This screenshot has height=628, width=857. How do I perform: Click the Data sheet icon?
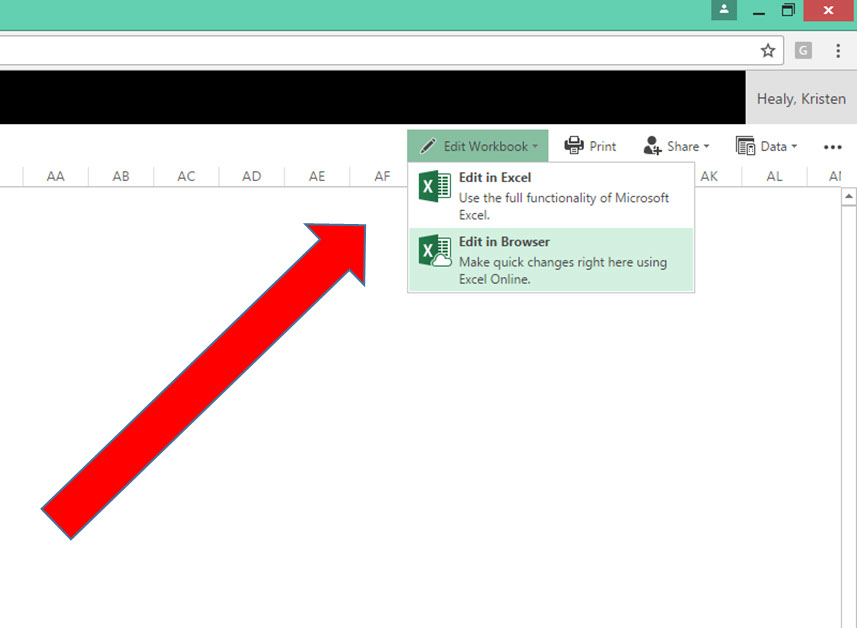[x=745, y=146]
